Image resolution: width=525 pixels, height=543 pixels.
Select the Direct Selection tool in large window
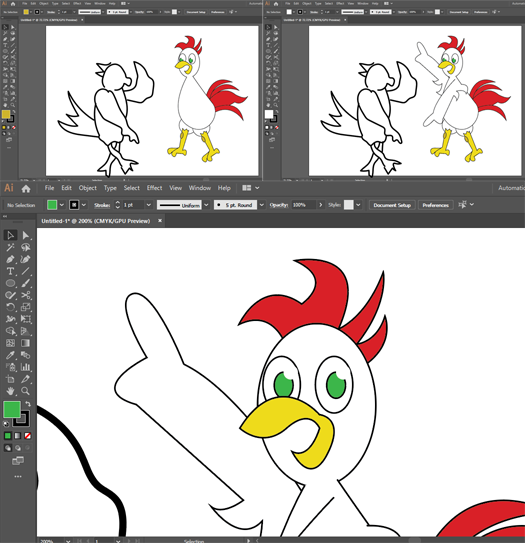point(25,235)
